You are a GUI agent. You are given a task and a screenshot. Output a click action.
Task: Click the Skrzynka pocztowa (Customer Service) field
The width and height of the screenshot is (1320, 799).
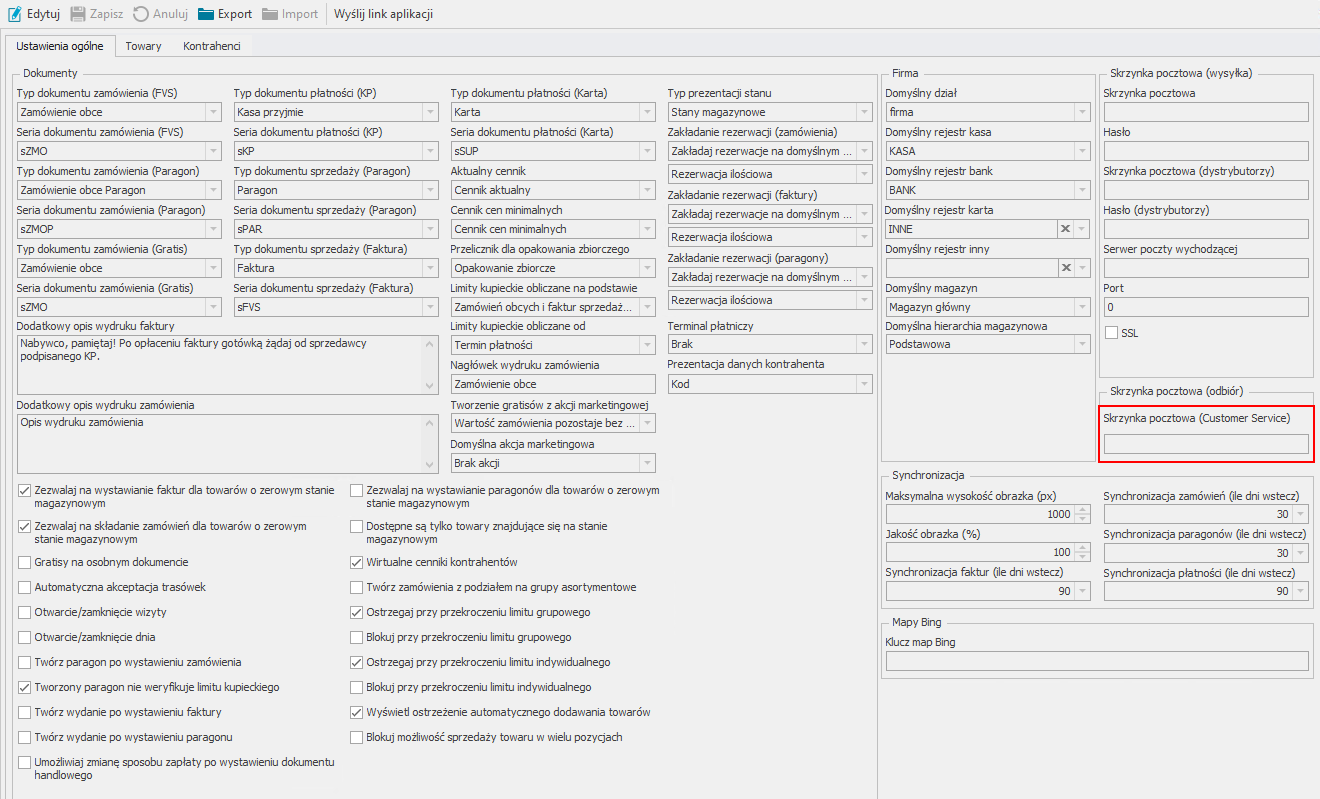pos(1205,444)
